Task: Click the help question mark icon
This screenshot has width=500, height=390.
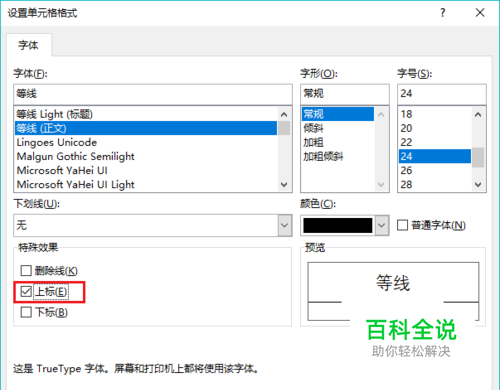Action: (x=443, y=13)
